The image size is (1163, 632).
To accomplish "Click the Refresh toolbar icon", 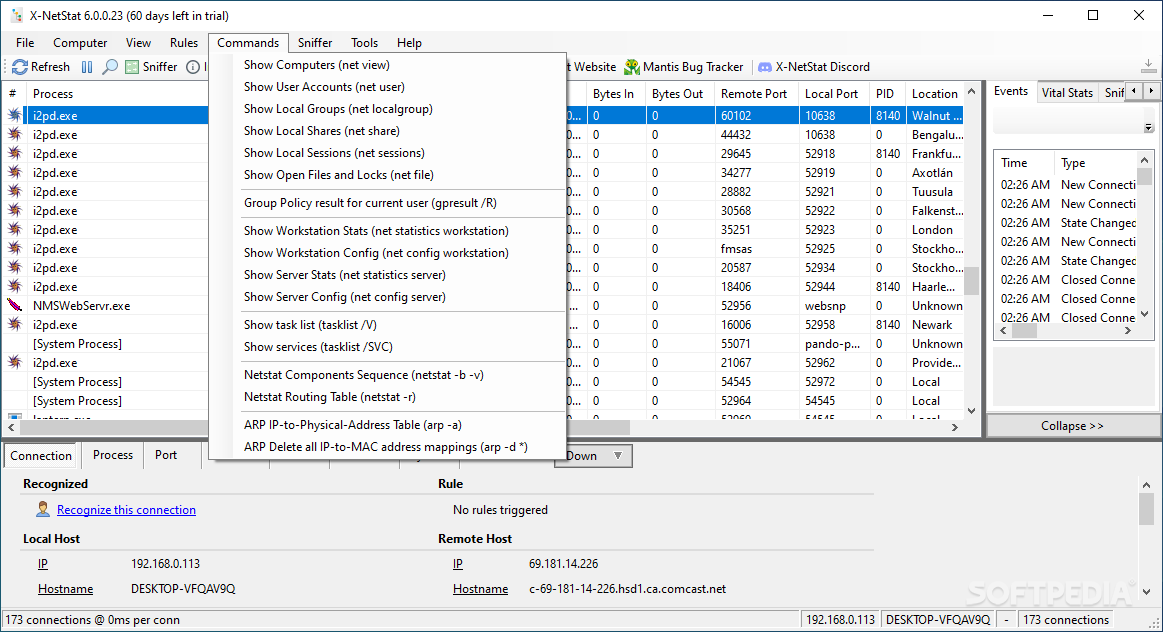I will click(x=20, y=67).
